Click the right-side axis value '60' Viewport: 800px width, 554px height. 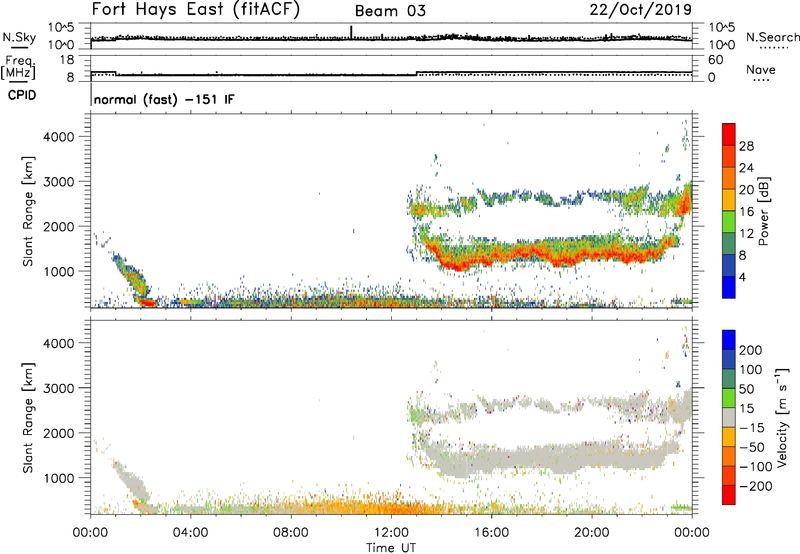tap(715, 60)
